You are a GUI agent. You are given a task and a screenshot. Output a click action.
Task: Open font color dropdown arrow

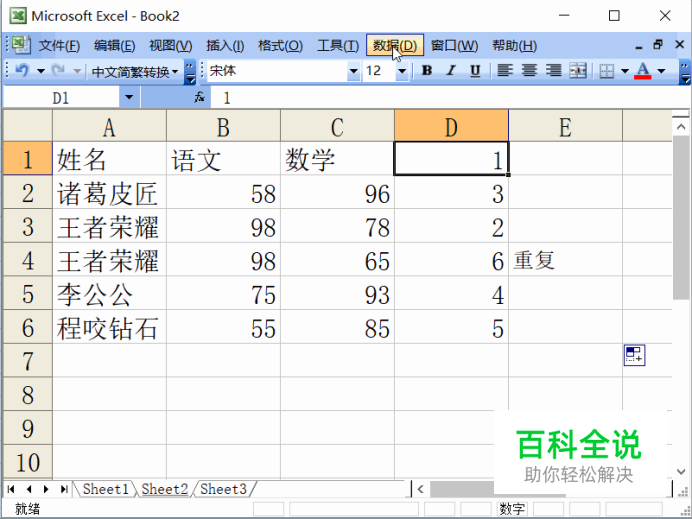[661, 71]
